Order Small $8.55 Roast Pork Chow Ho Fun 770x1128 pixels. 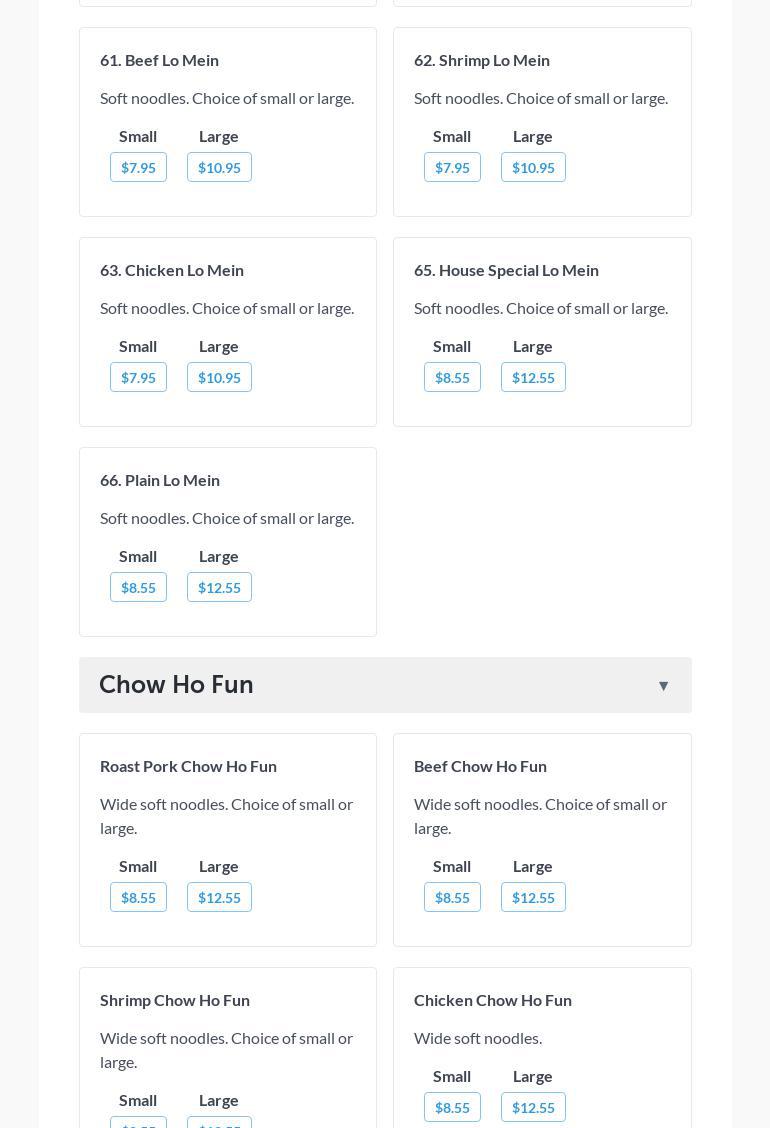138,898
